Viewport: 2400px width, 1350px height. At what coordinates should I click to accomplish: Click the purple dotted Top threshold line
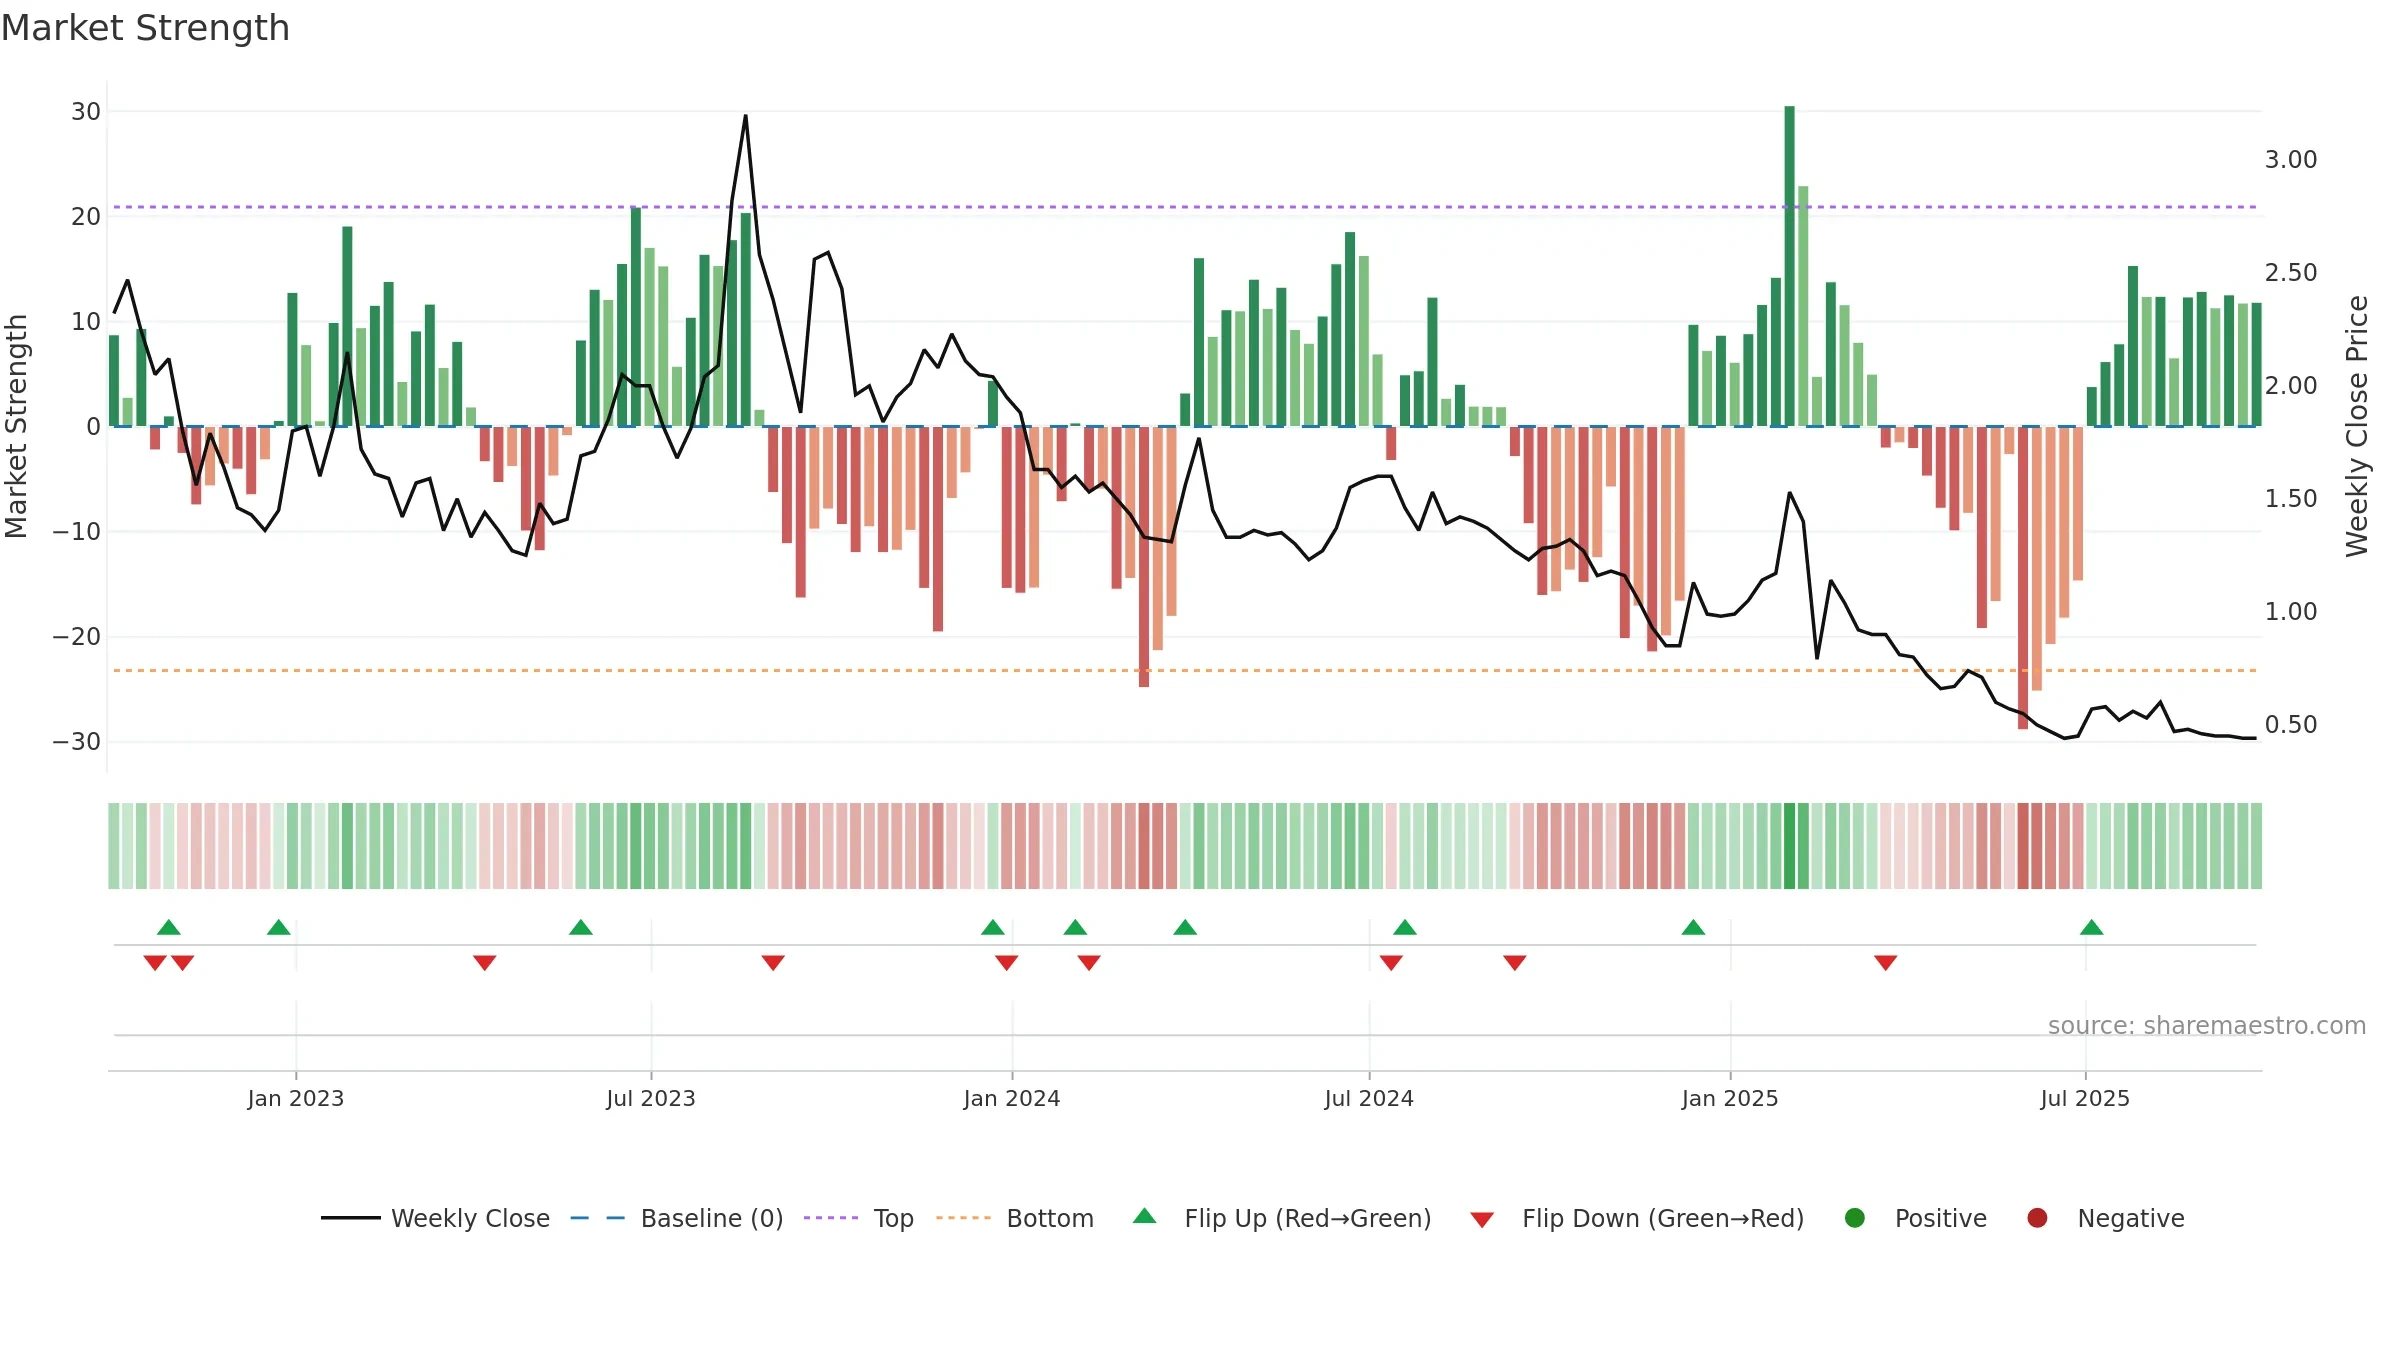(x=1185, y=207)
